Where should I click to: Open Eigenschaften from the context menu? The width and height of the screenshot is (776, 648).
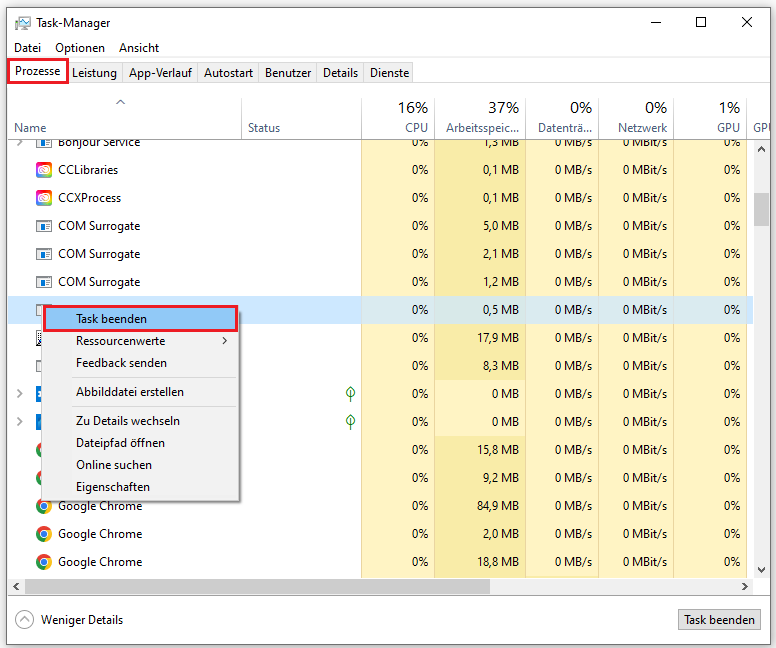click(x=141, y=487)
